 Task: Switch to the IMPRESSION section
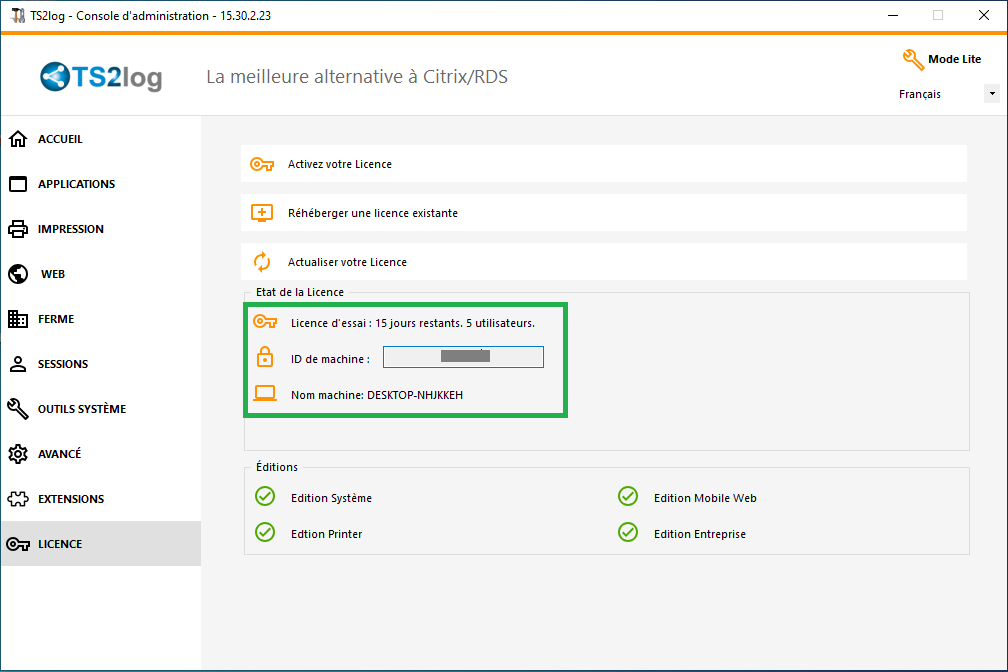tap(101, 229)
